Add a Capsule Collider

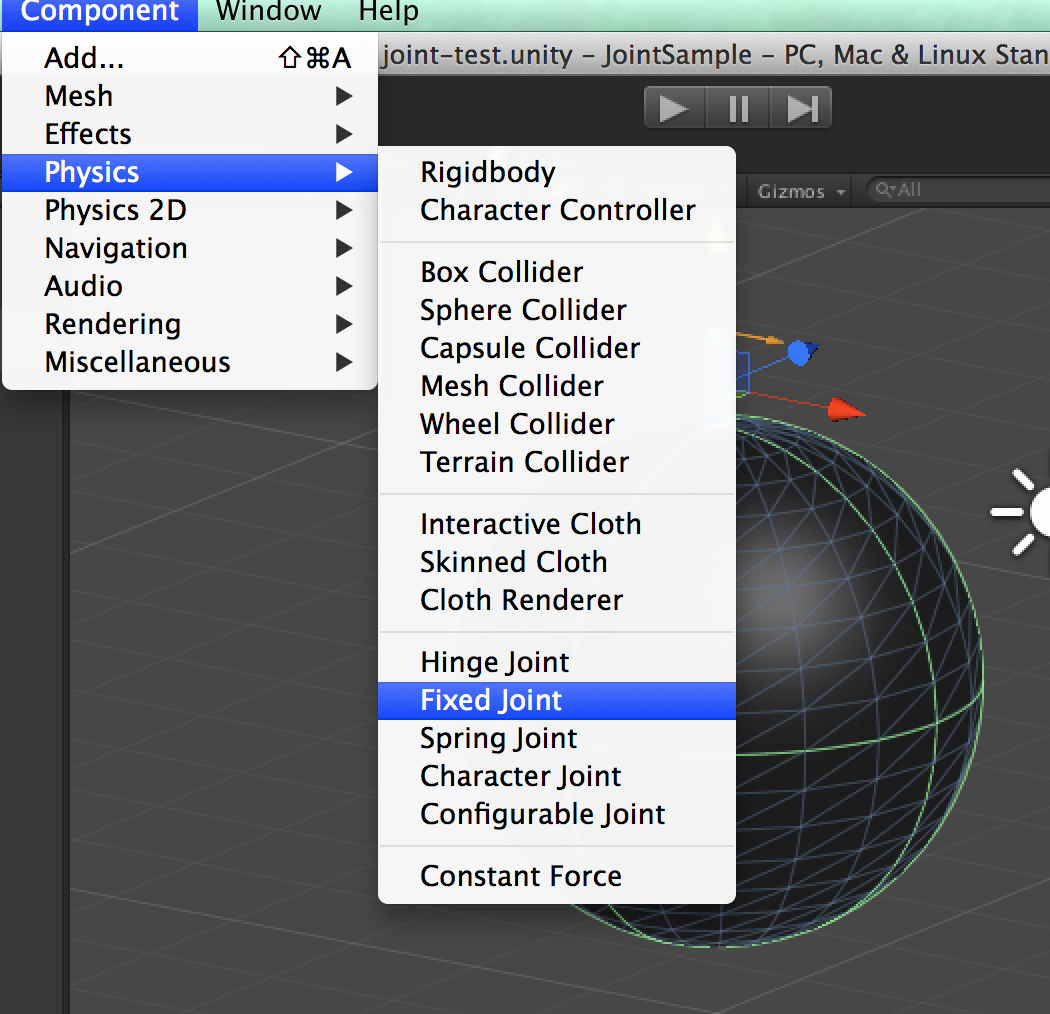[x=556, y=348]
